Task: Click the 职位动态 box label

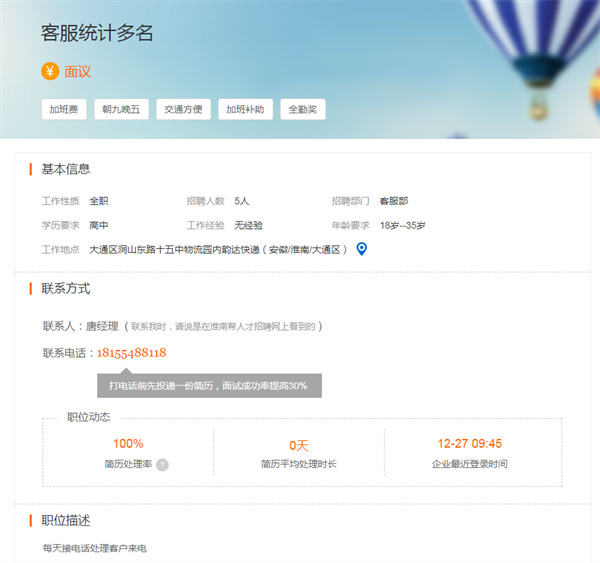Action: (x=88, y=417)
